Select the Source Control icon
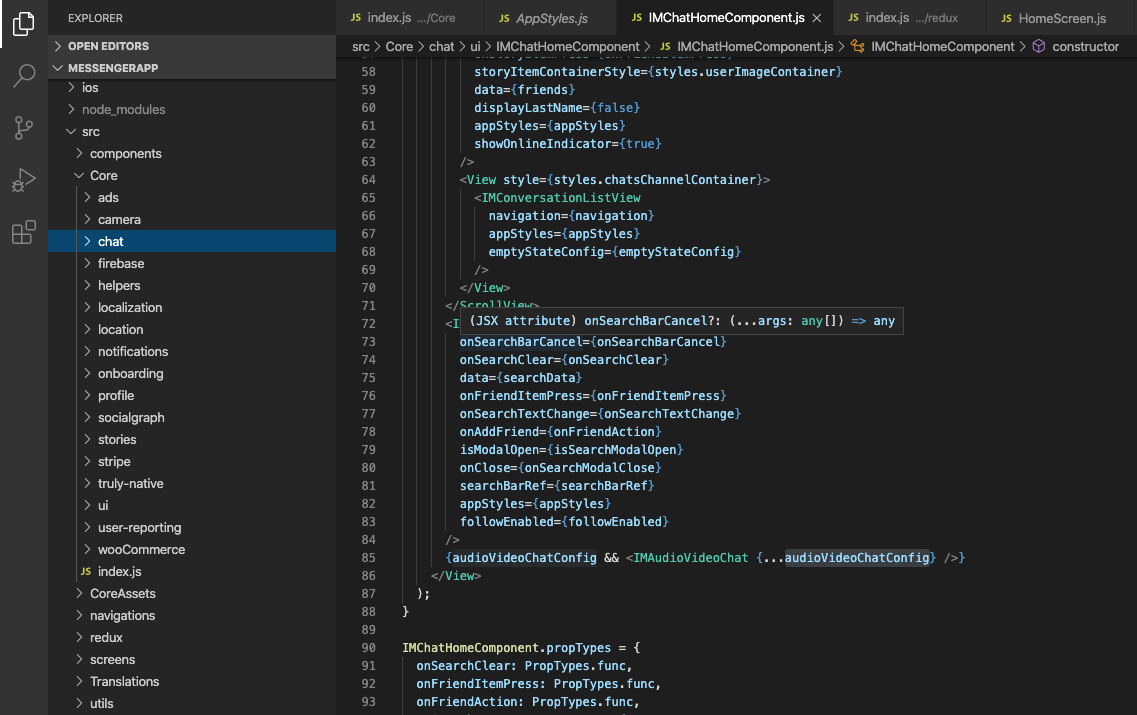 tap(24, 128)
